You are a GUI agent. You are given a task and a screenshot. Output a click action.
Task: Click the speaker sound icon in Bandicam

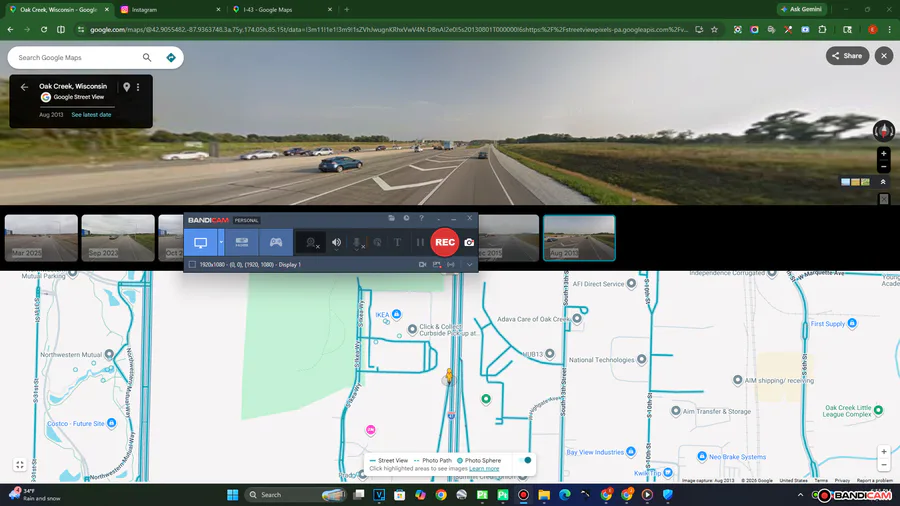point(336,243)
